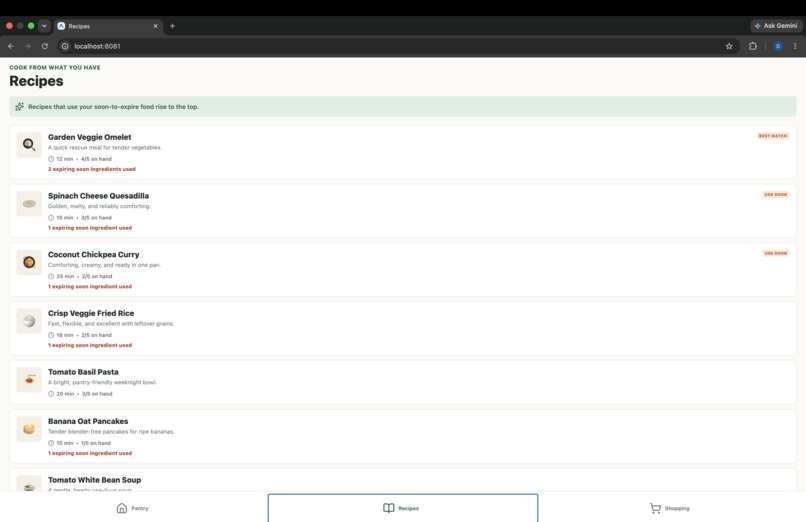Click 'A quick rescue meal for tender vegetables' text

(105, 147)
